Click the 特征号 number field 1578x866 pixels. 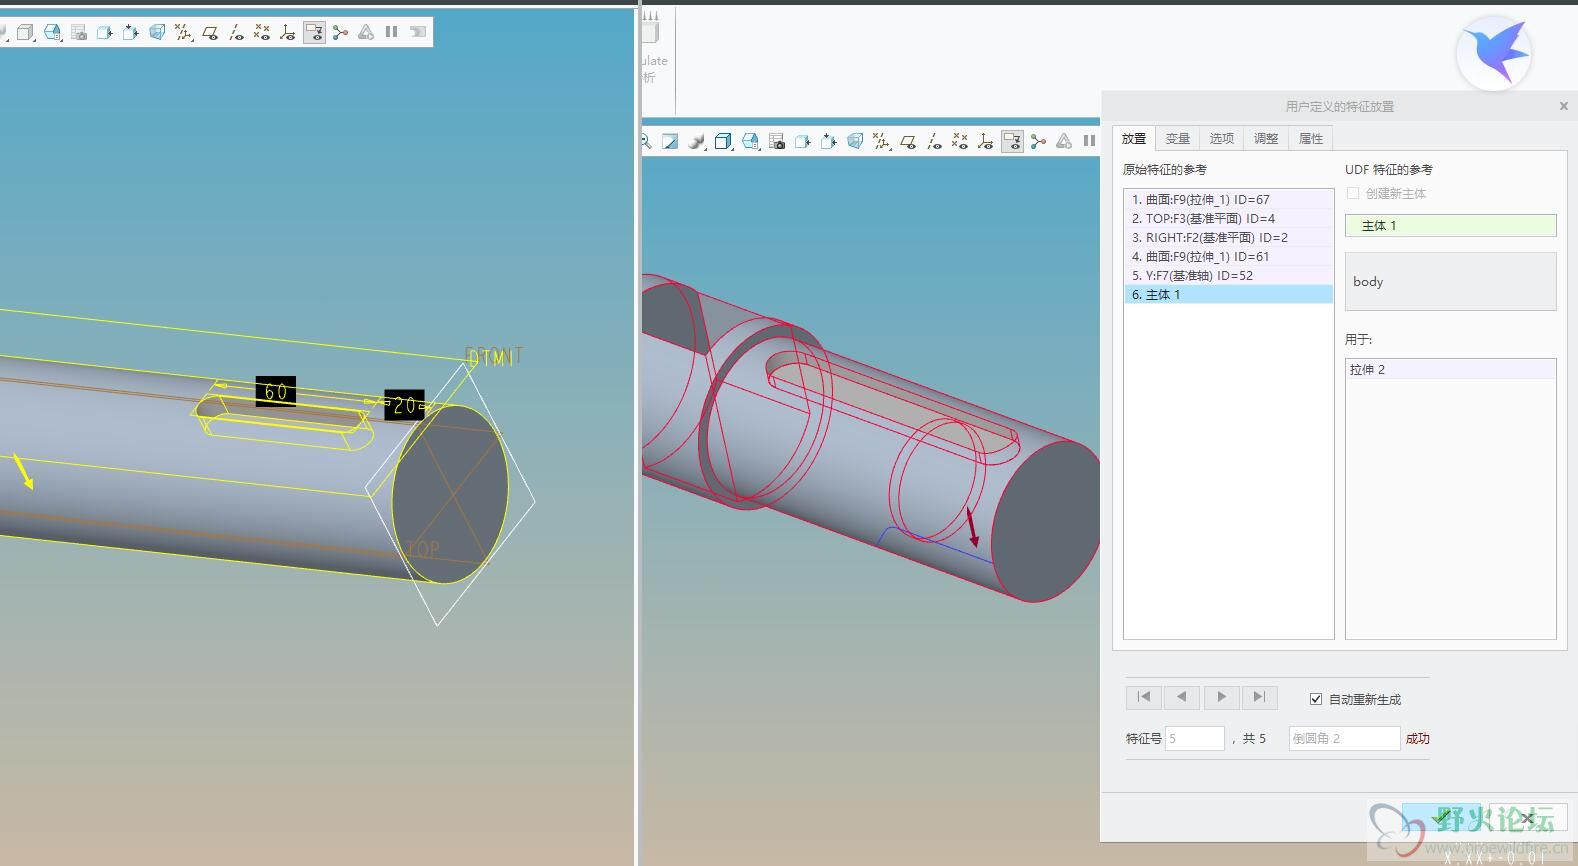point(1195,739)
